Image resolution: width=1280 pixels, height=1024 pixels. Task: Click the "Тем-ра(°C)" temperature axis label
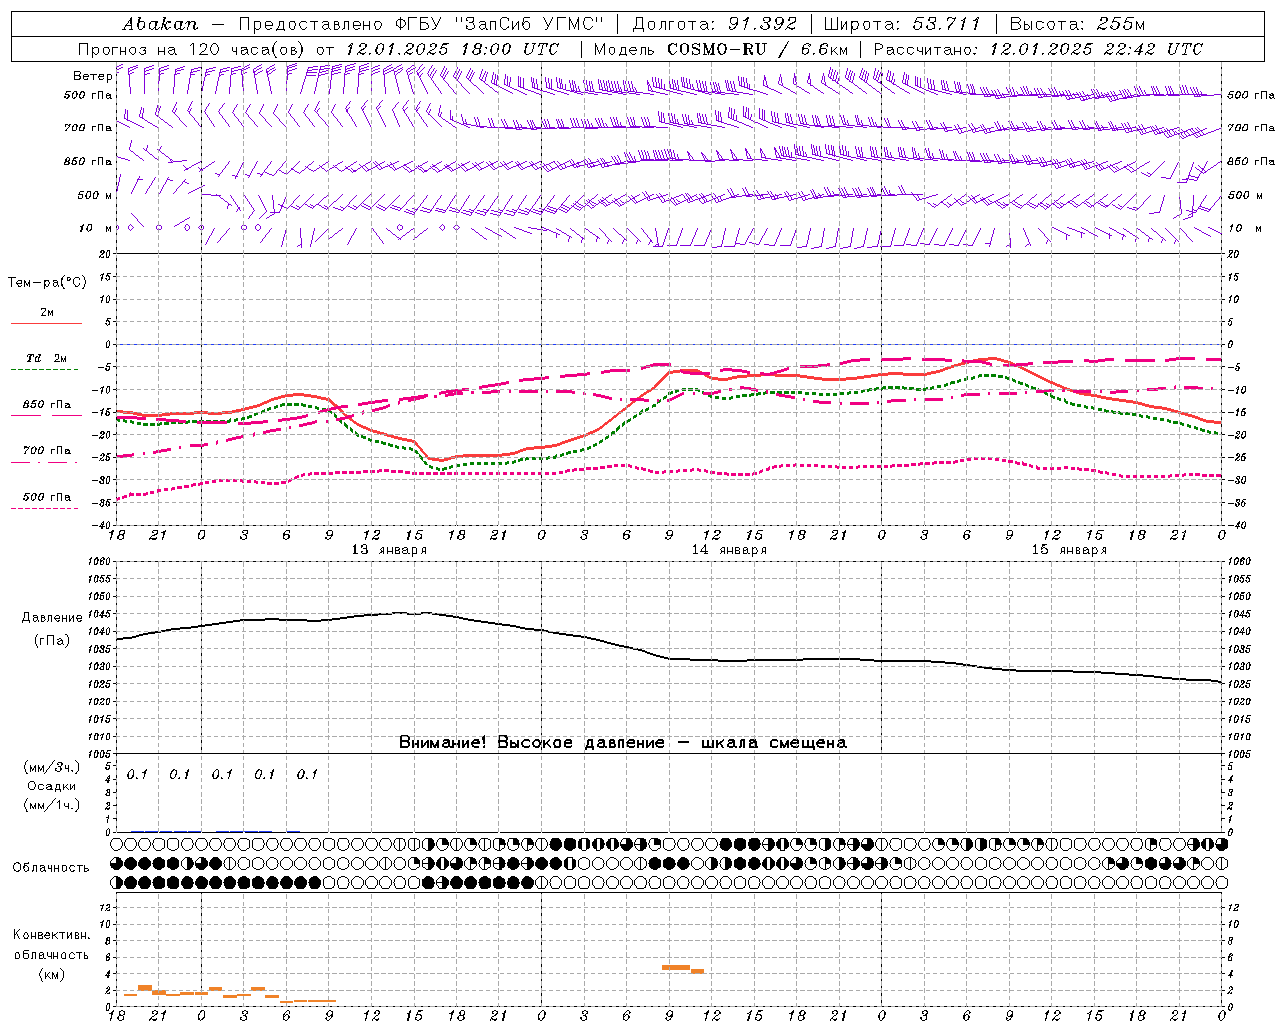[47, 283]
